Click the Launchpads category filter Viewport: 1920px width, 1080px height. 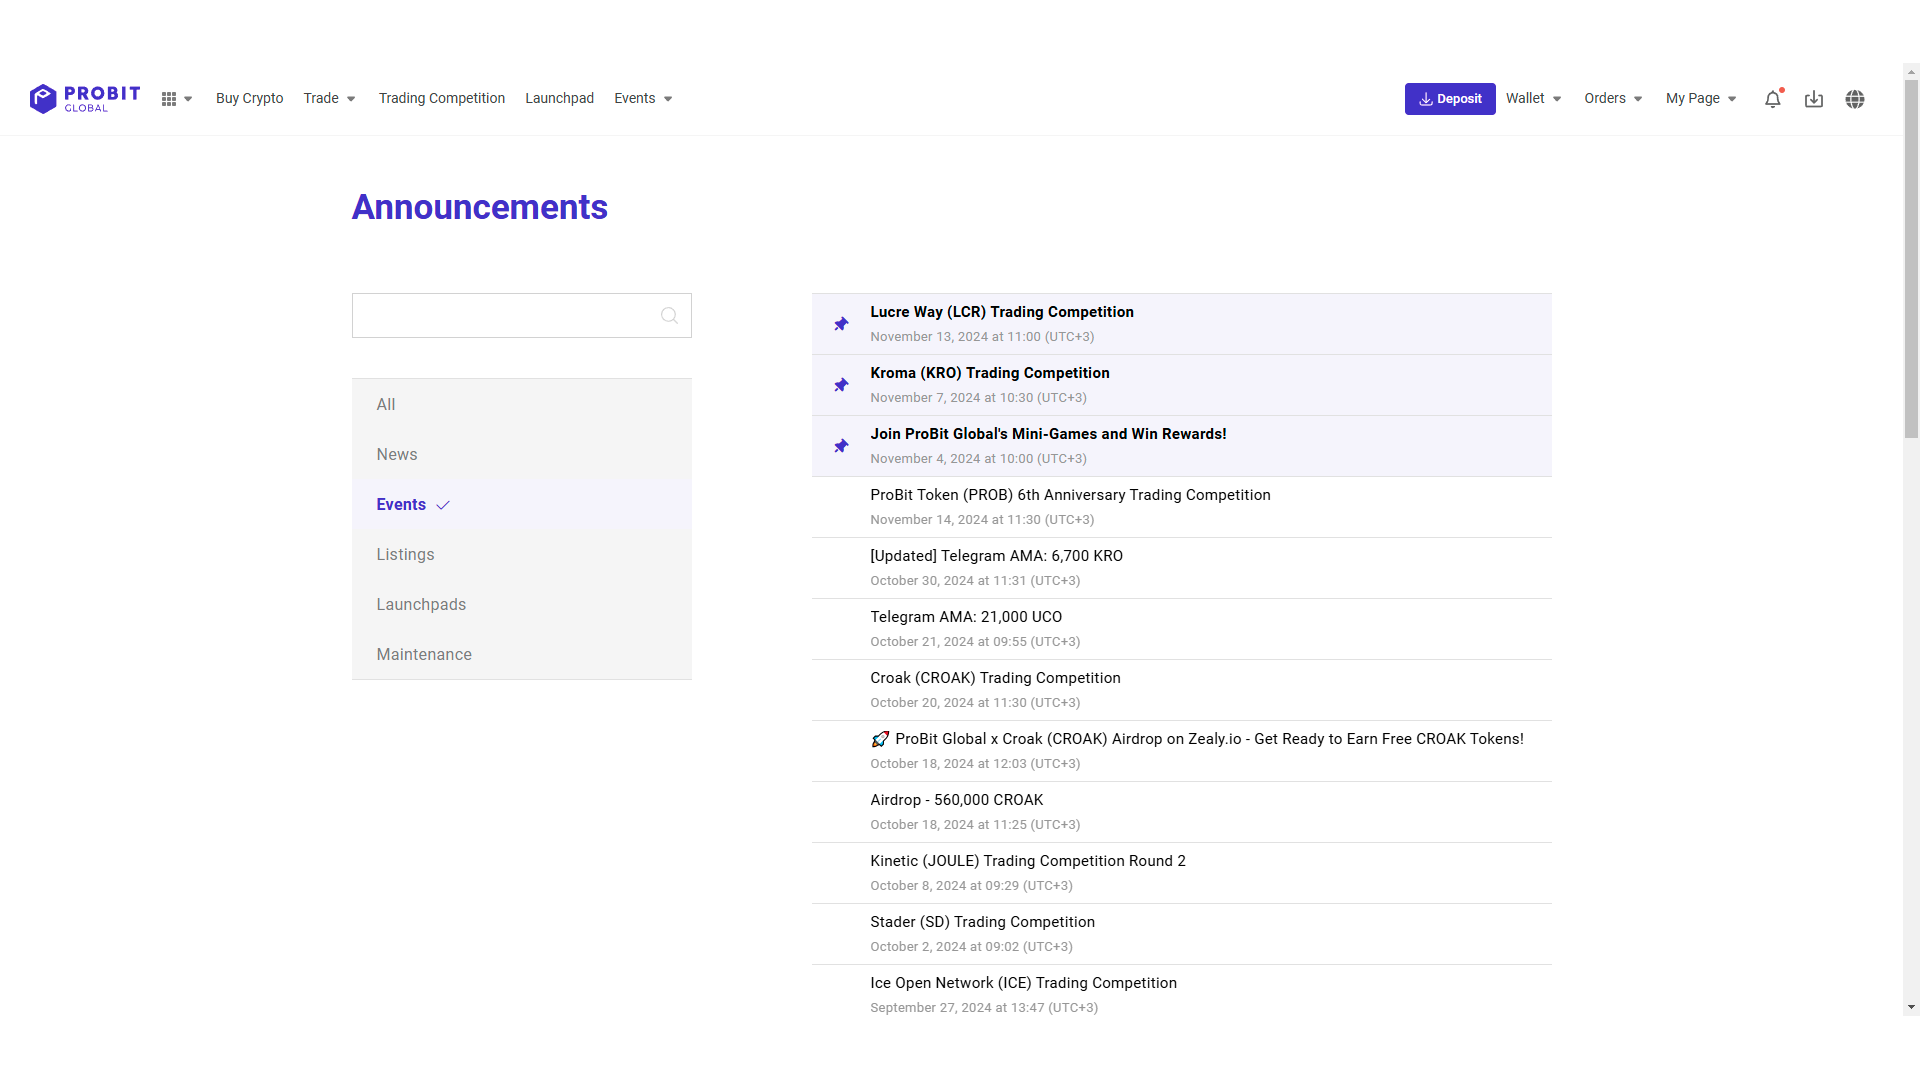tap(421, 604)
